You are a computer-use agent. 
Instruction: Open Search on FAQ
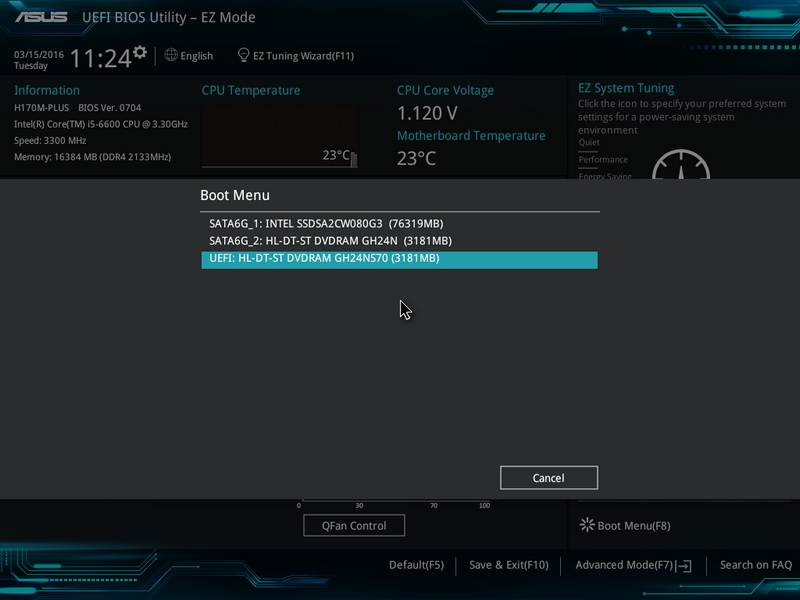pos(756,565)
